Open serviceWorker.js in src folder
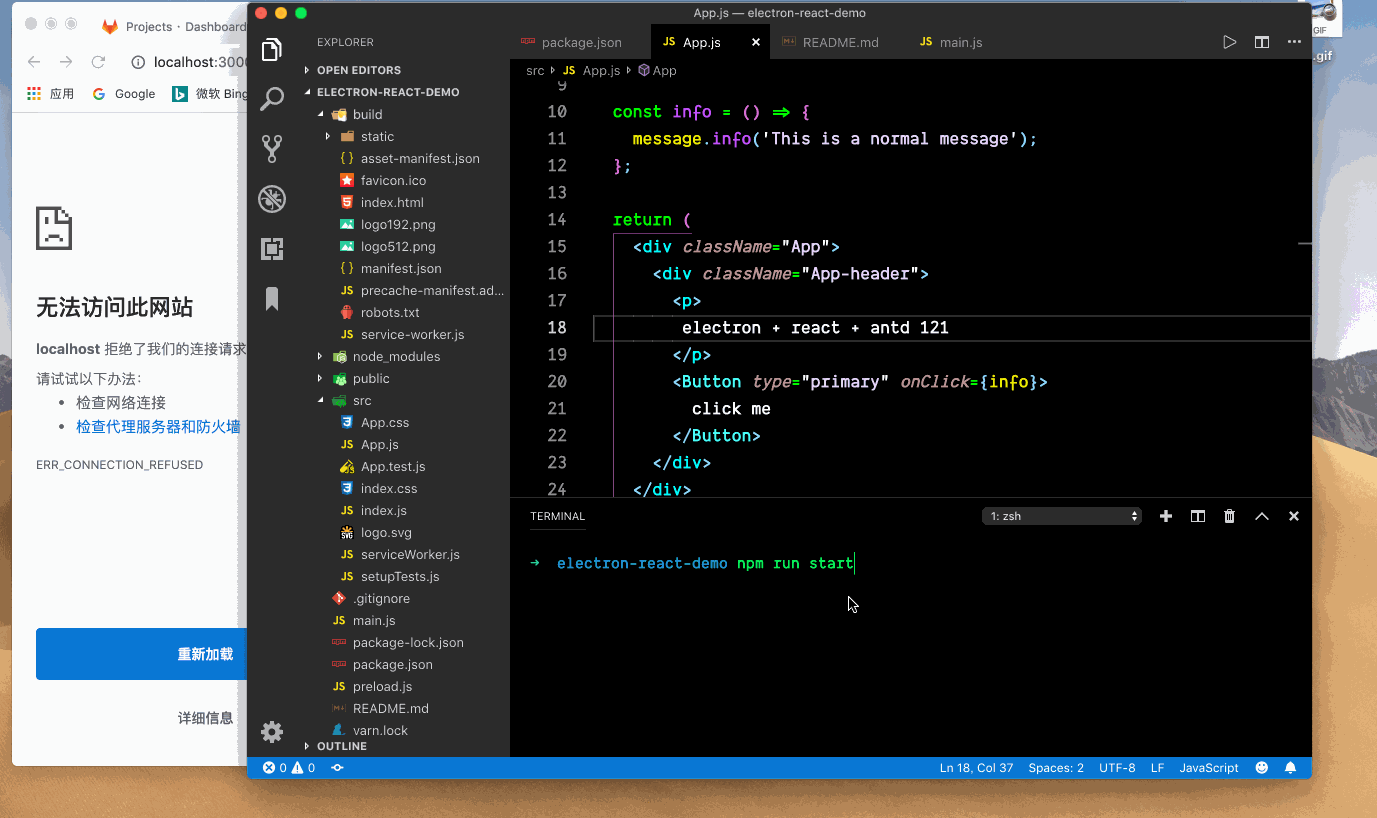Screen dimensions: 1377x818 tap(410, 554)
